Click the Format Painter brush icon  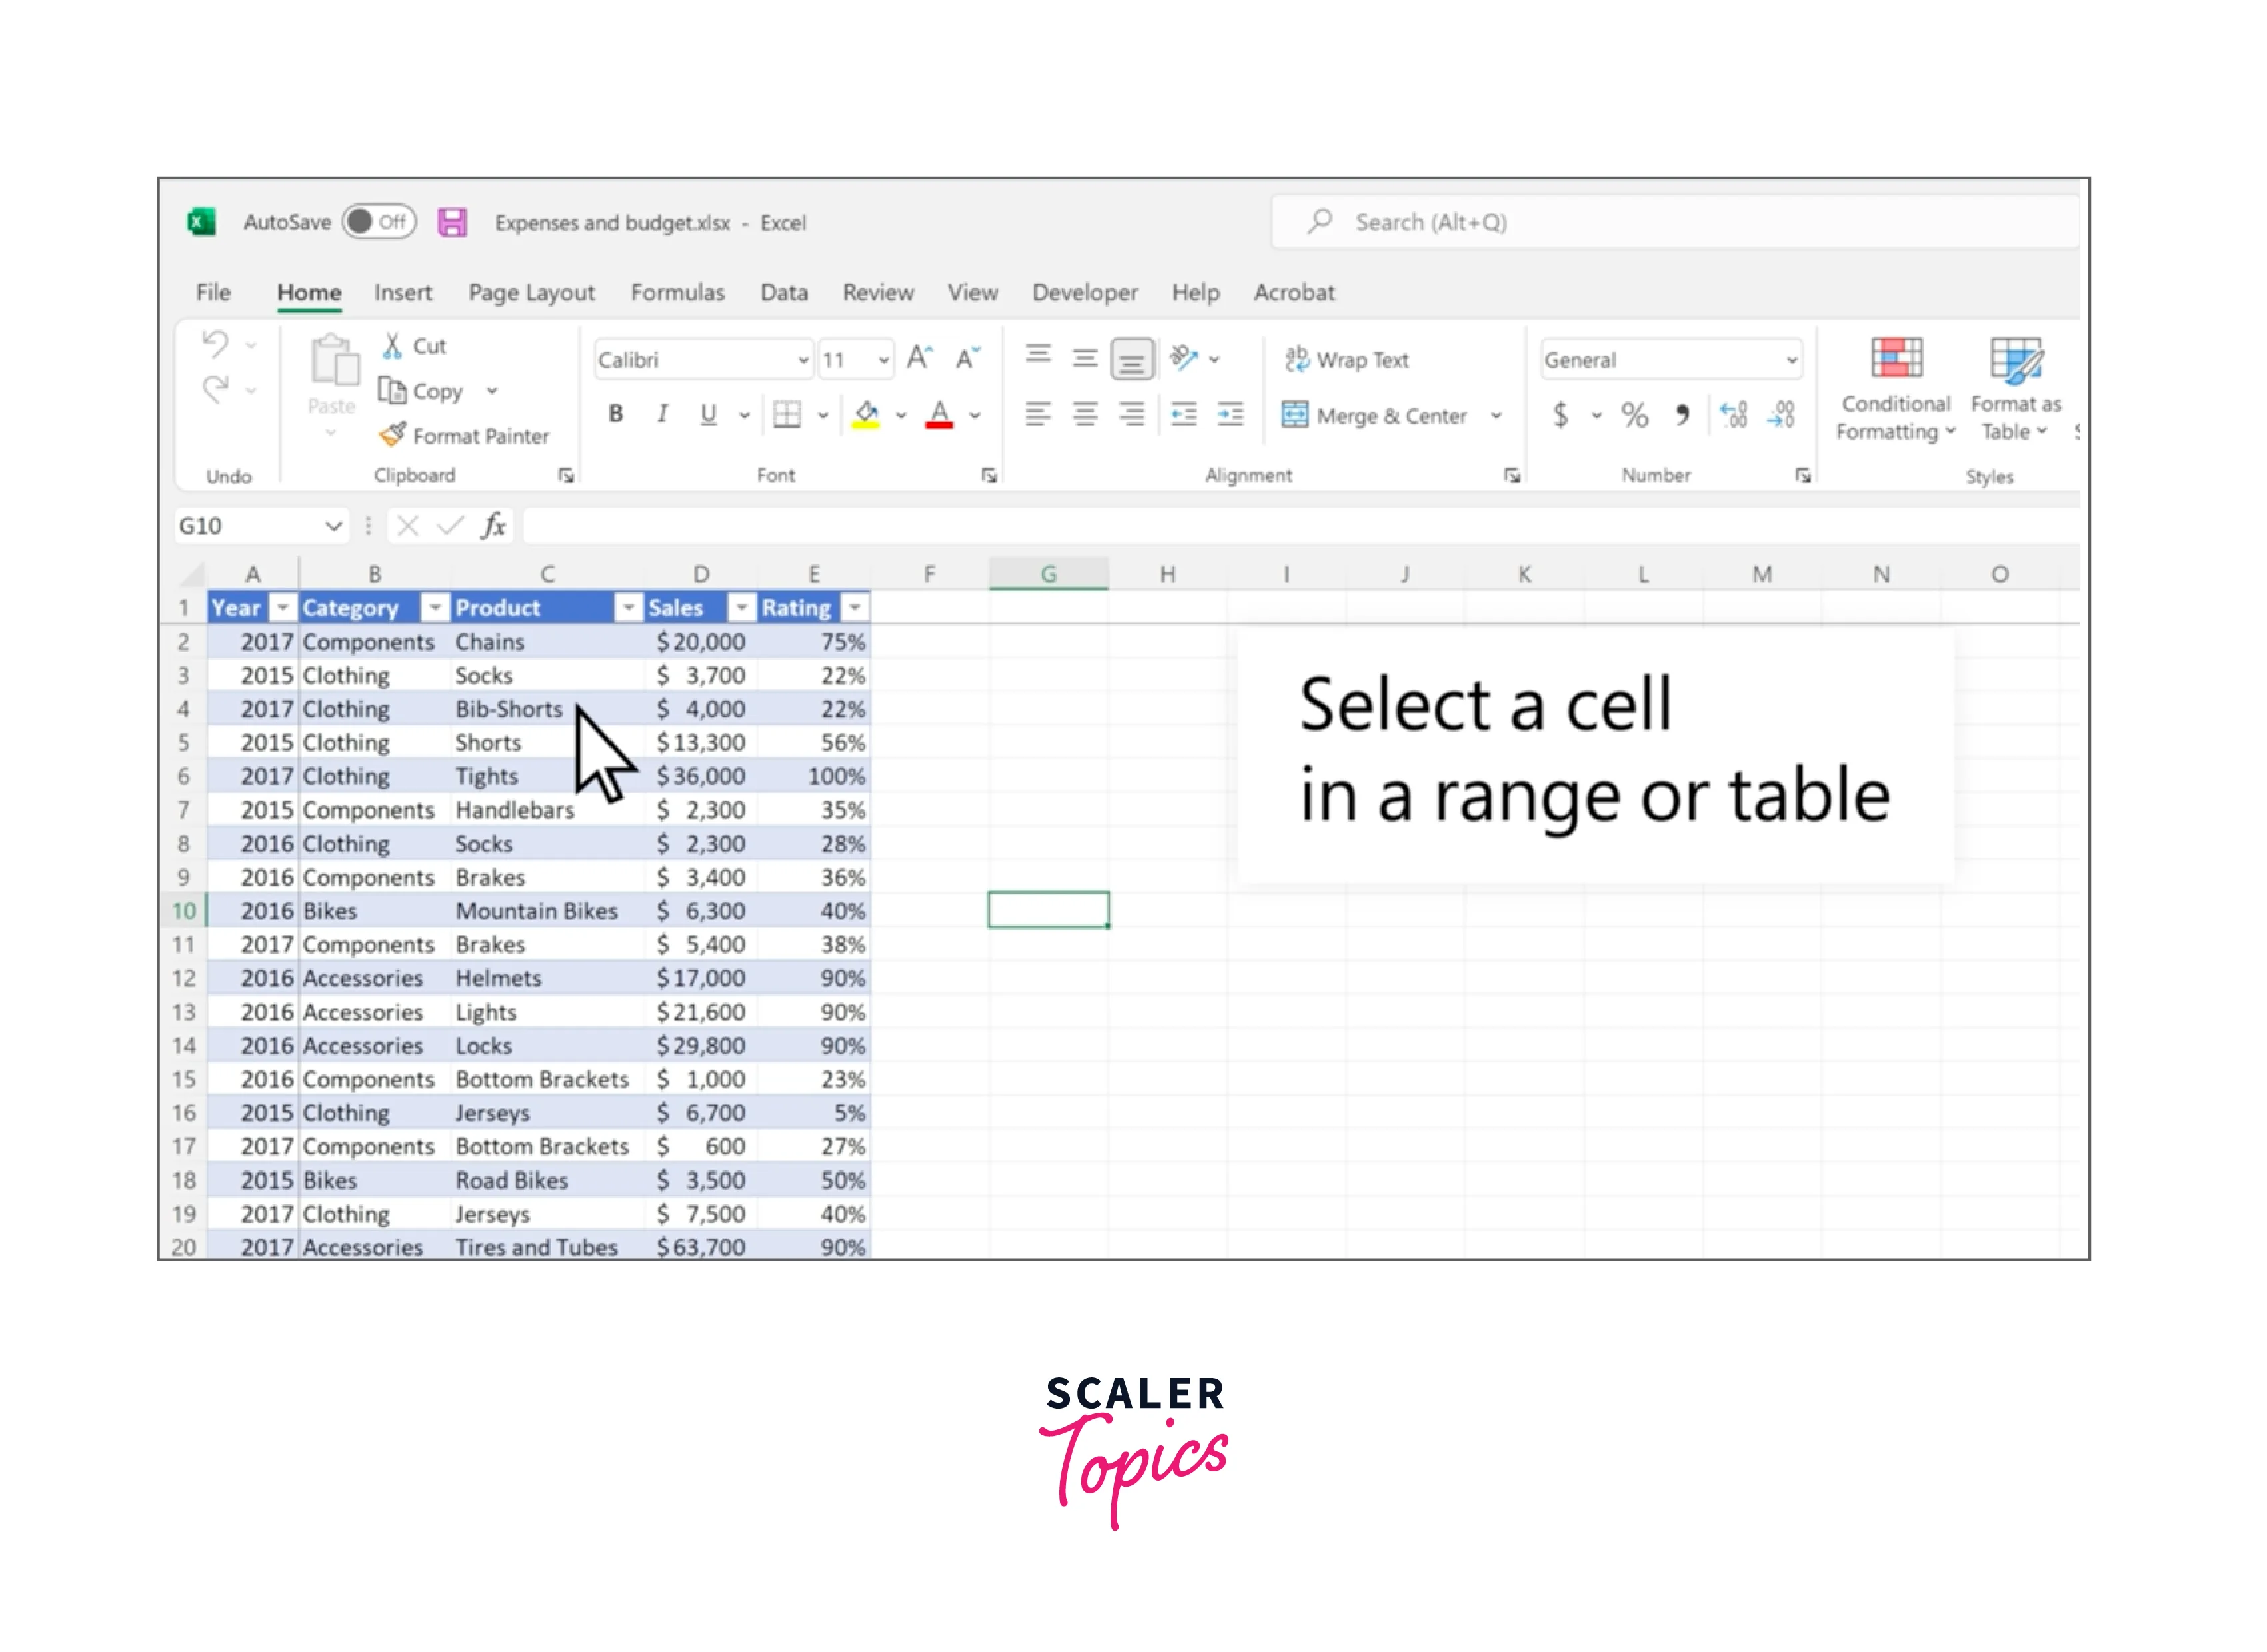(392, 435)
